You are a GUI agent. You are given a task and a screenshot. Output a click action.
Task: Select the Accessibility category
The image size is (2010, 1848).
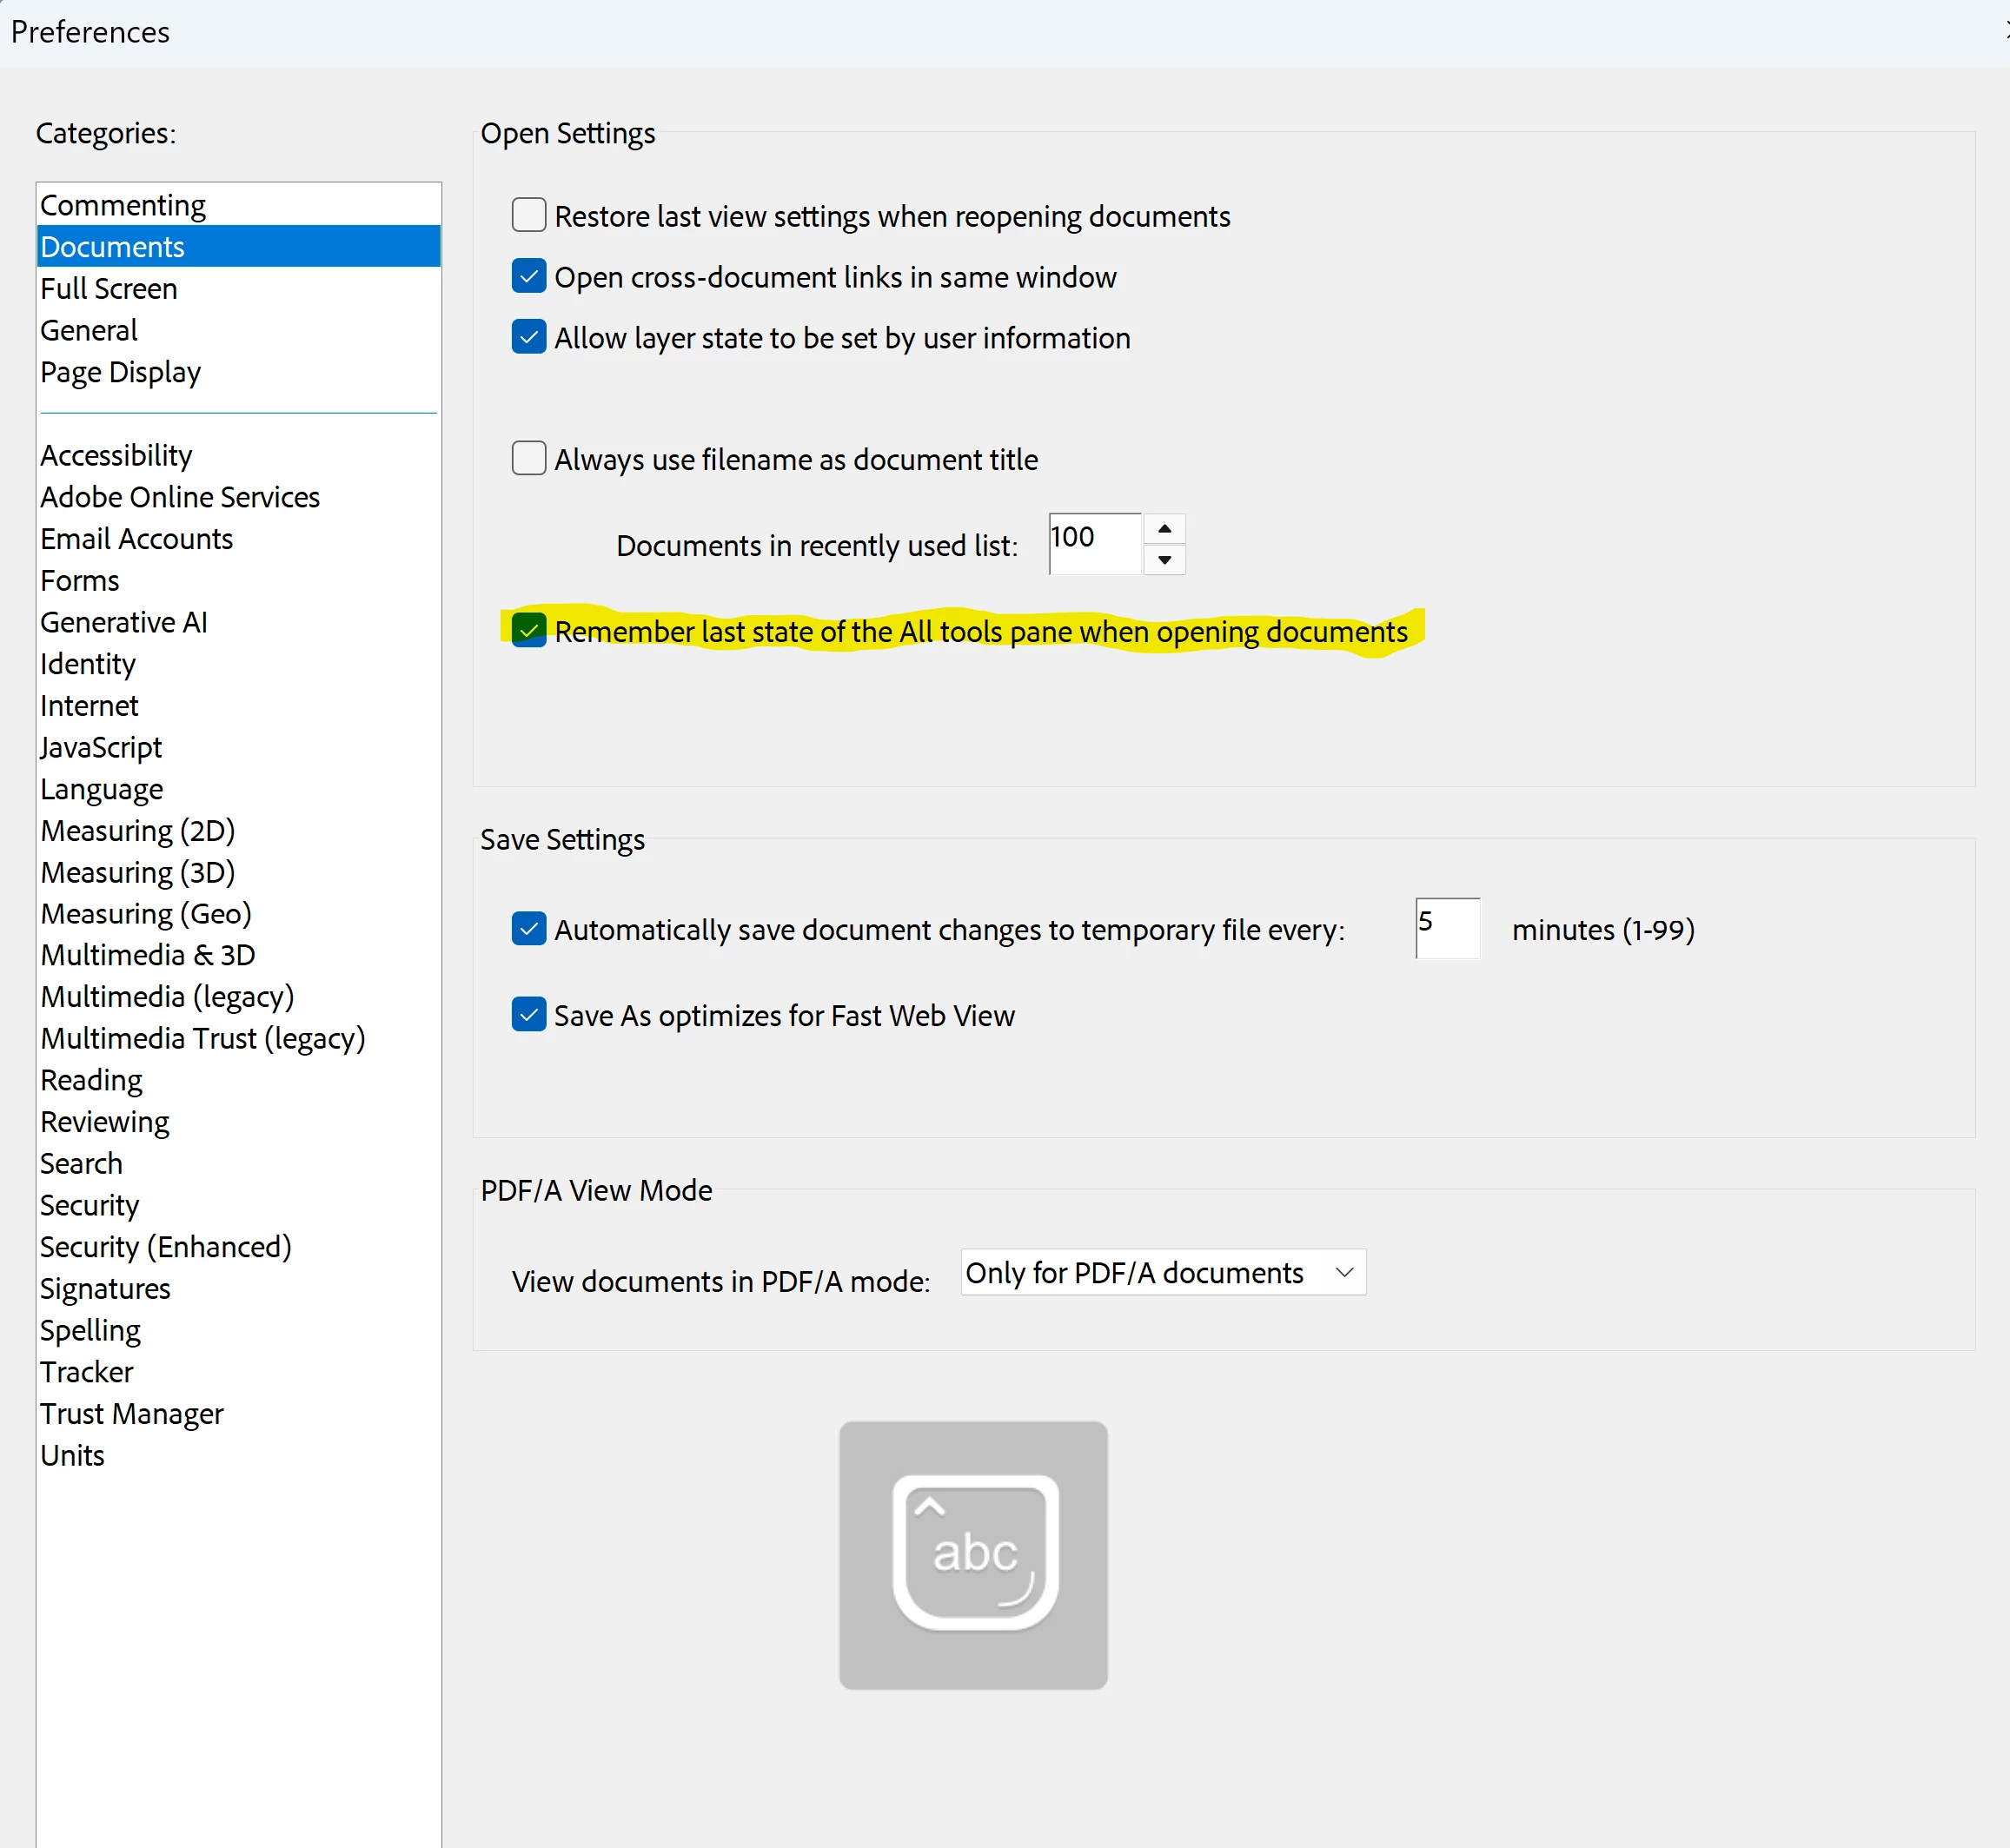[x=116, y=455]
